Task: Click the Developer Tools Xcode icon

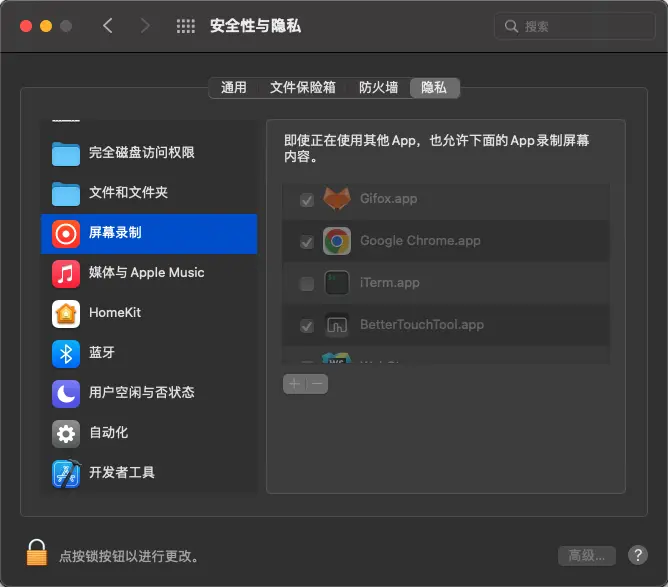Action: pos(66,474)
